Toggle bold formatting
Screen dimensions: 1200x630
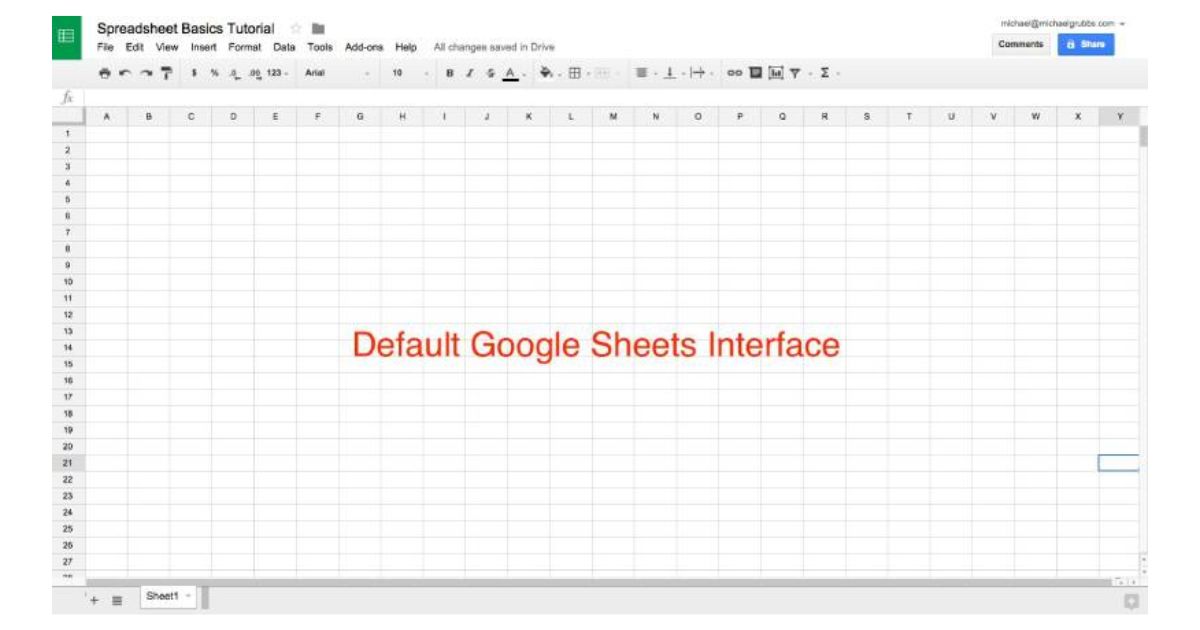point(449,73)
